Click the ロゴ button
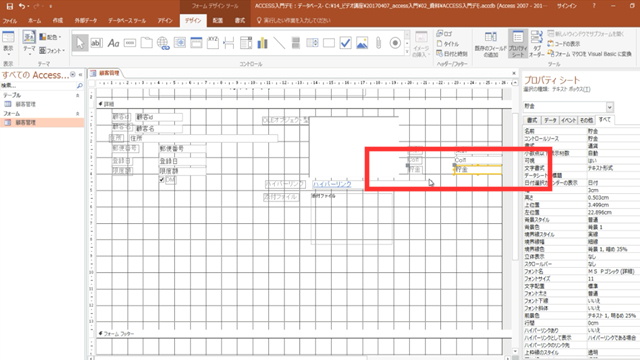 pos(444,34)
